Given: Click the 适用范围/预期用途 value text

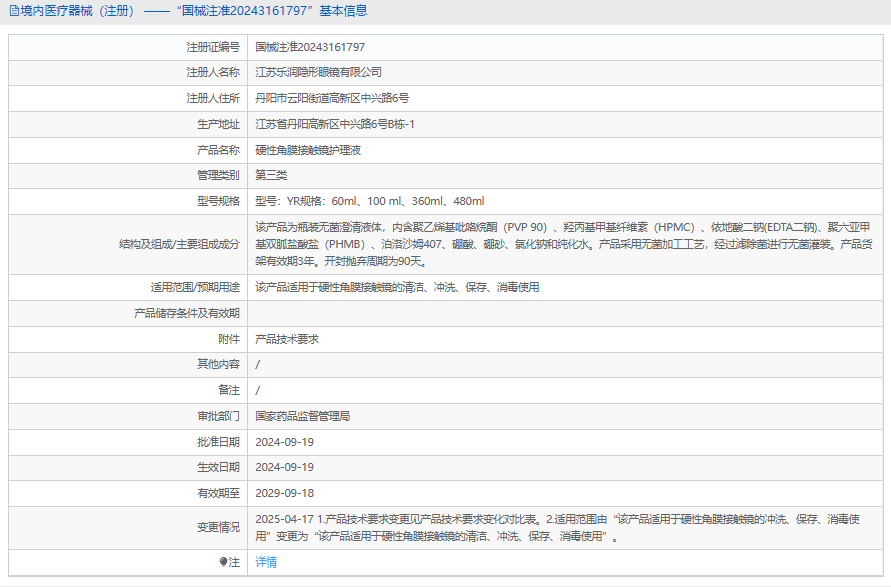Looking at the screenshot, I should point(397,287).
